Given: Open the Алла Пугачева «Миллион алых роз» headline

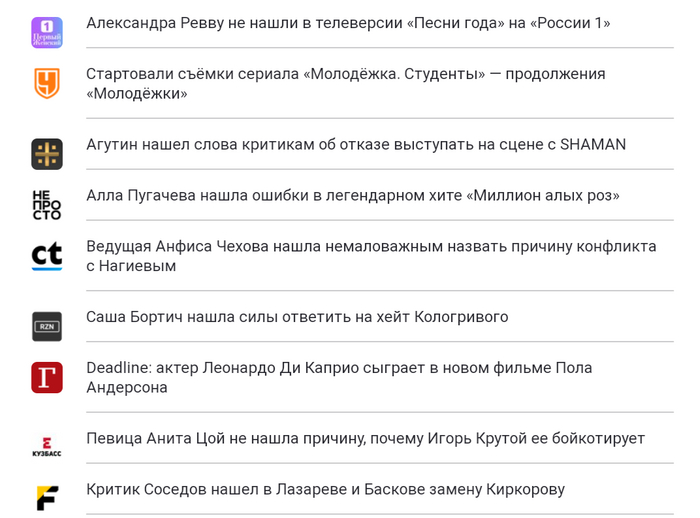Looking at the screenshot, I should click(x=352, y=195).
